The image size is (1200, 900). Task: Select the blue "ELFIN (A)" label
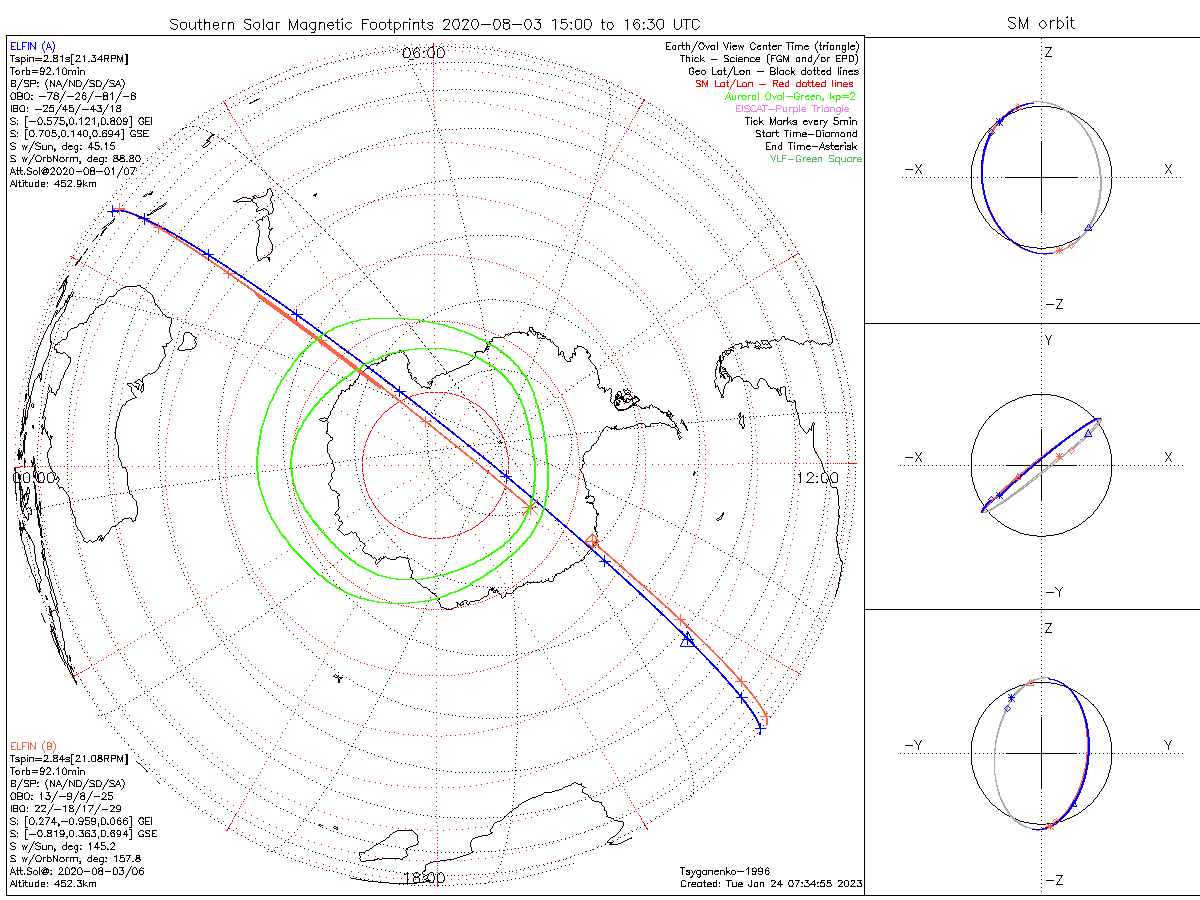[32, 46]
